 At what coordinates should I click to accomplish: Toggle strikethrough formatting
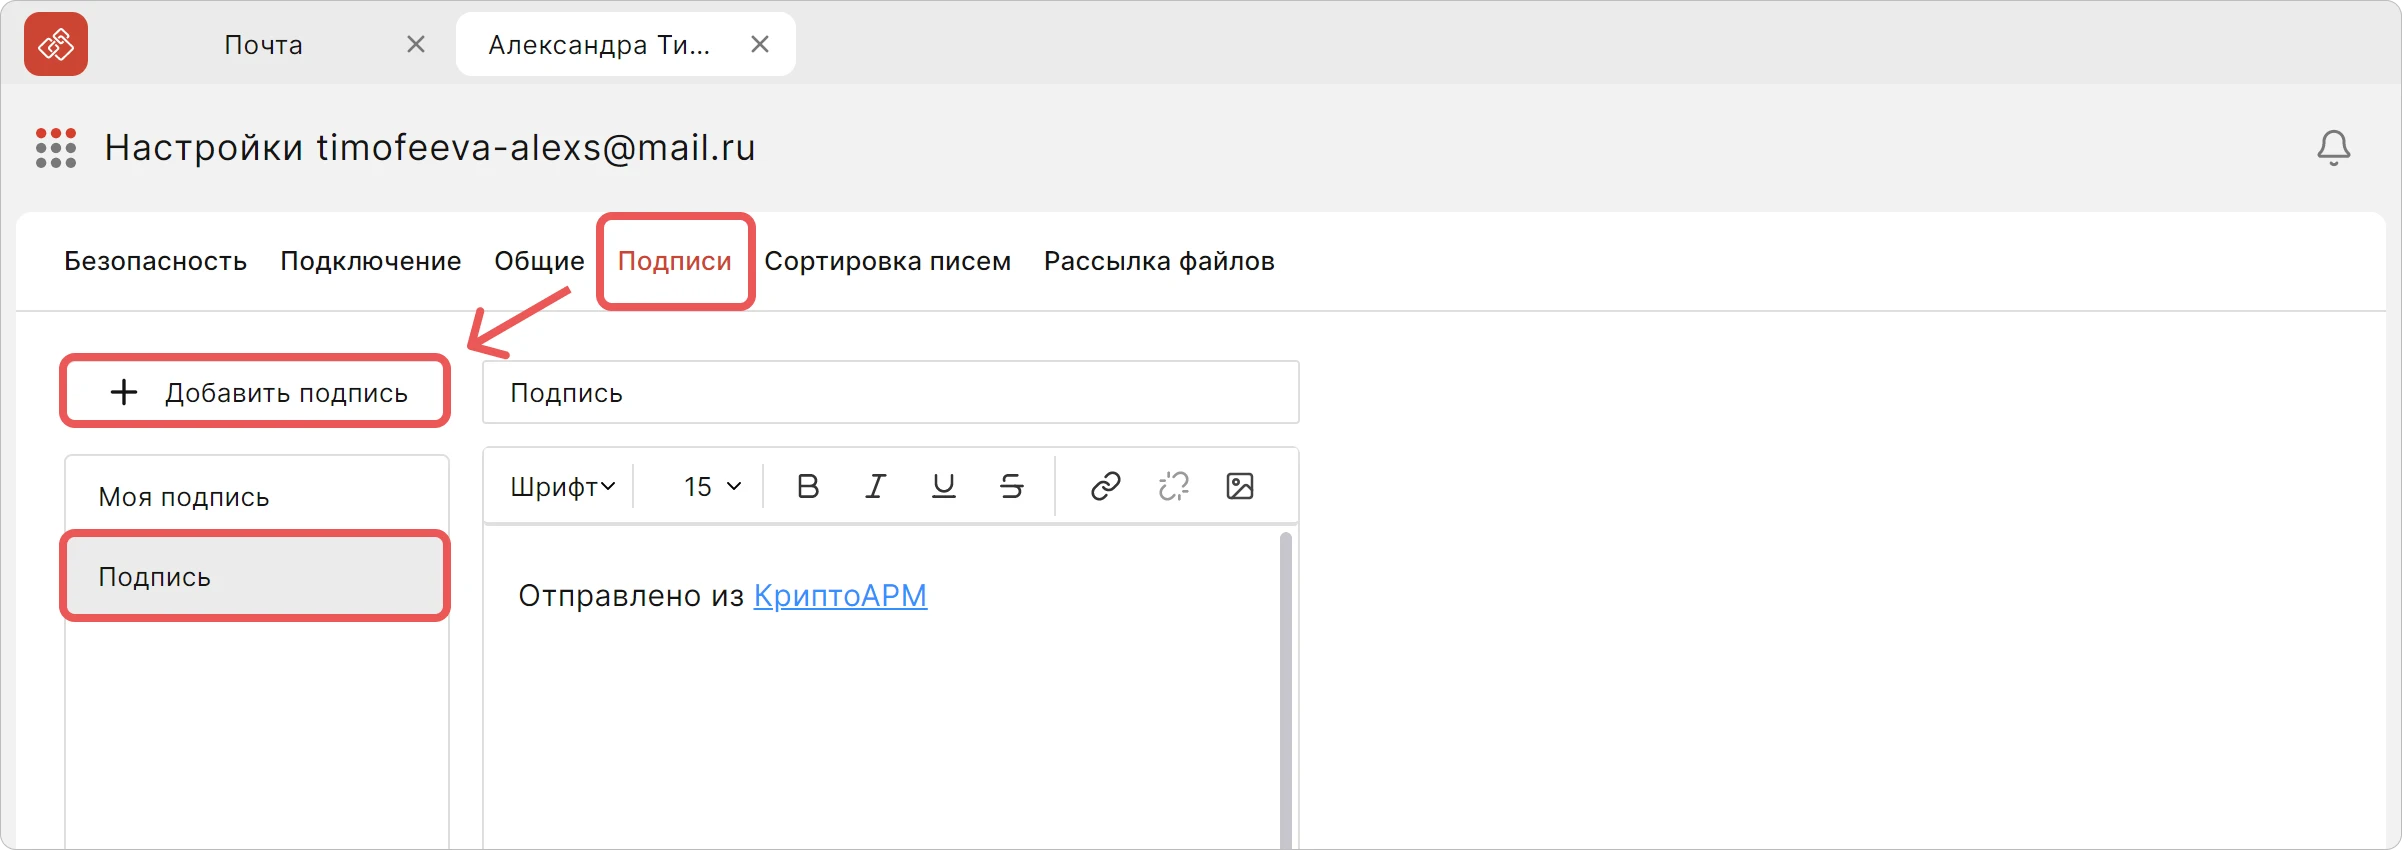click(1011, 486)
